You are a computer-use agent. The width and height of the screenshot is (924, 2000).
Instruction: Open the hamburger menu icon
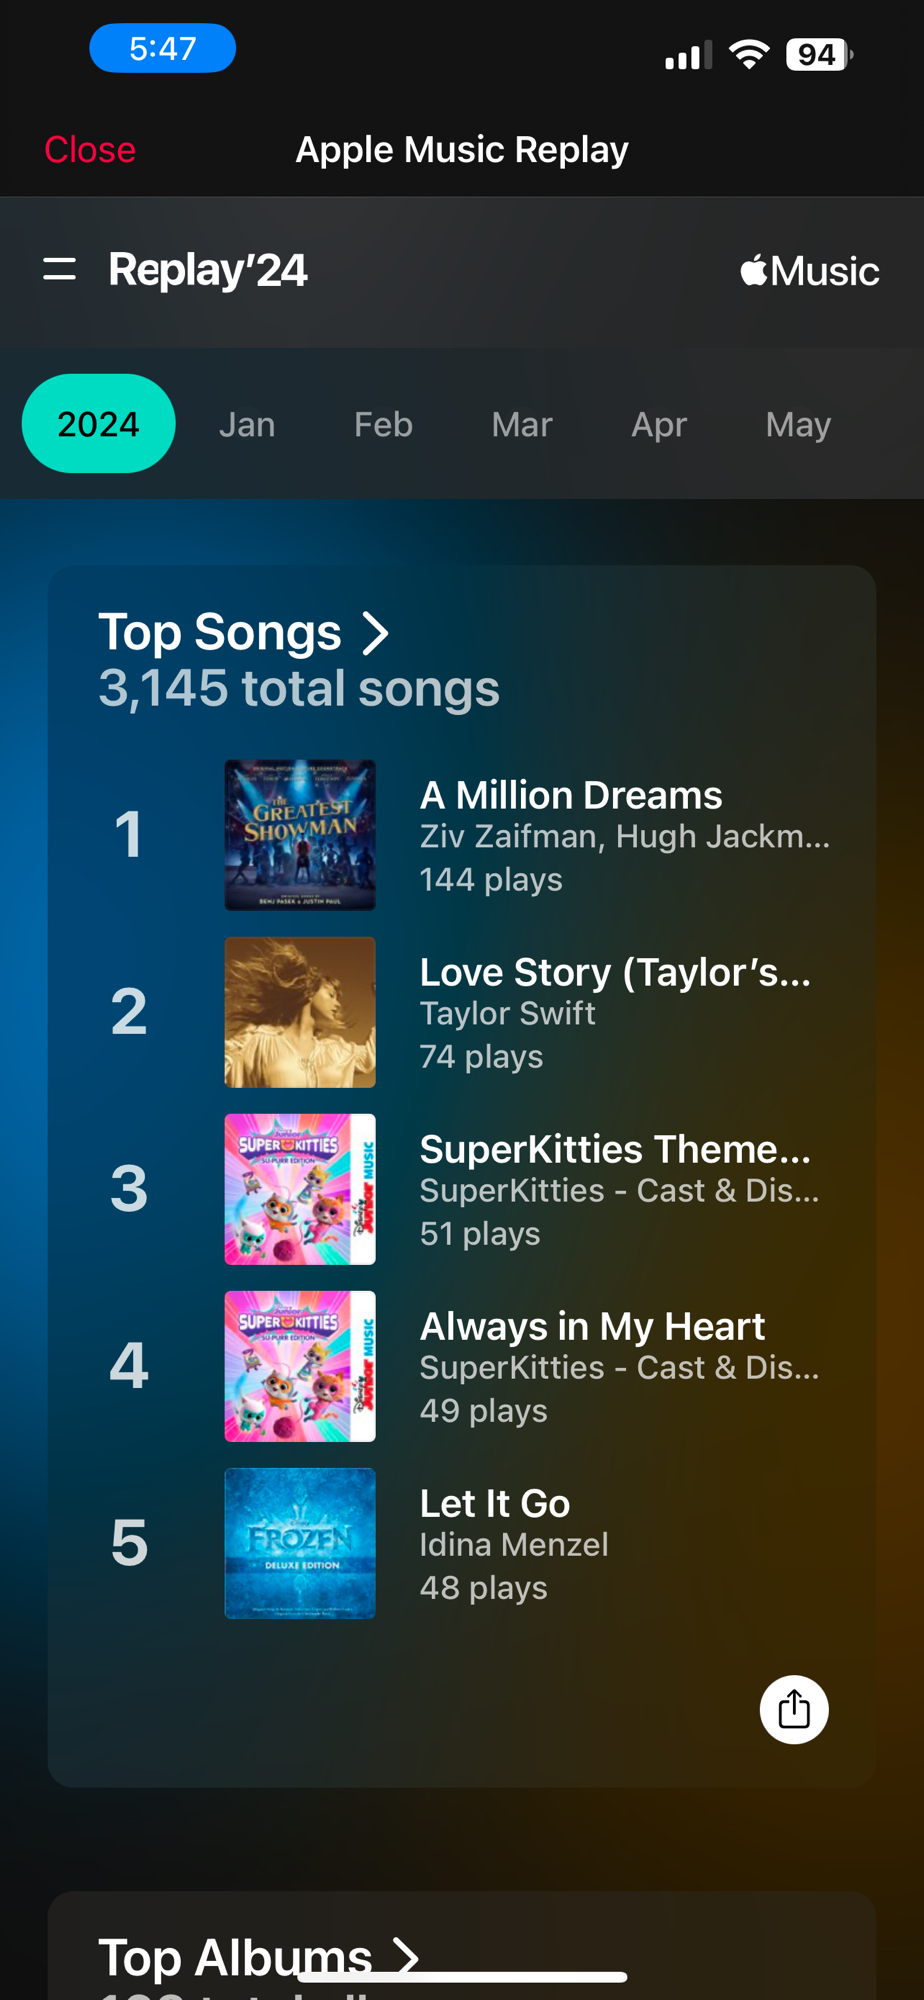[60, 269]
